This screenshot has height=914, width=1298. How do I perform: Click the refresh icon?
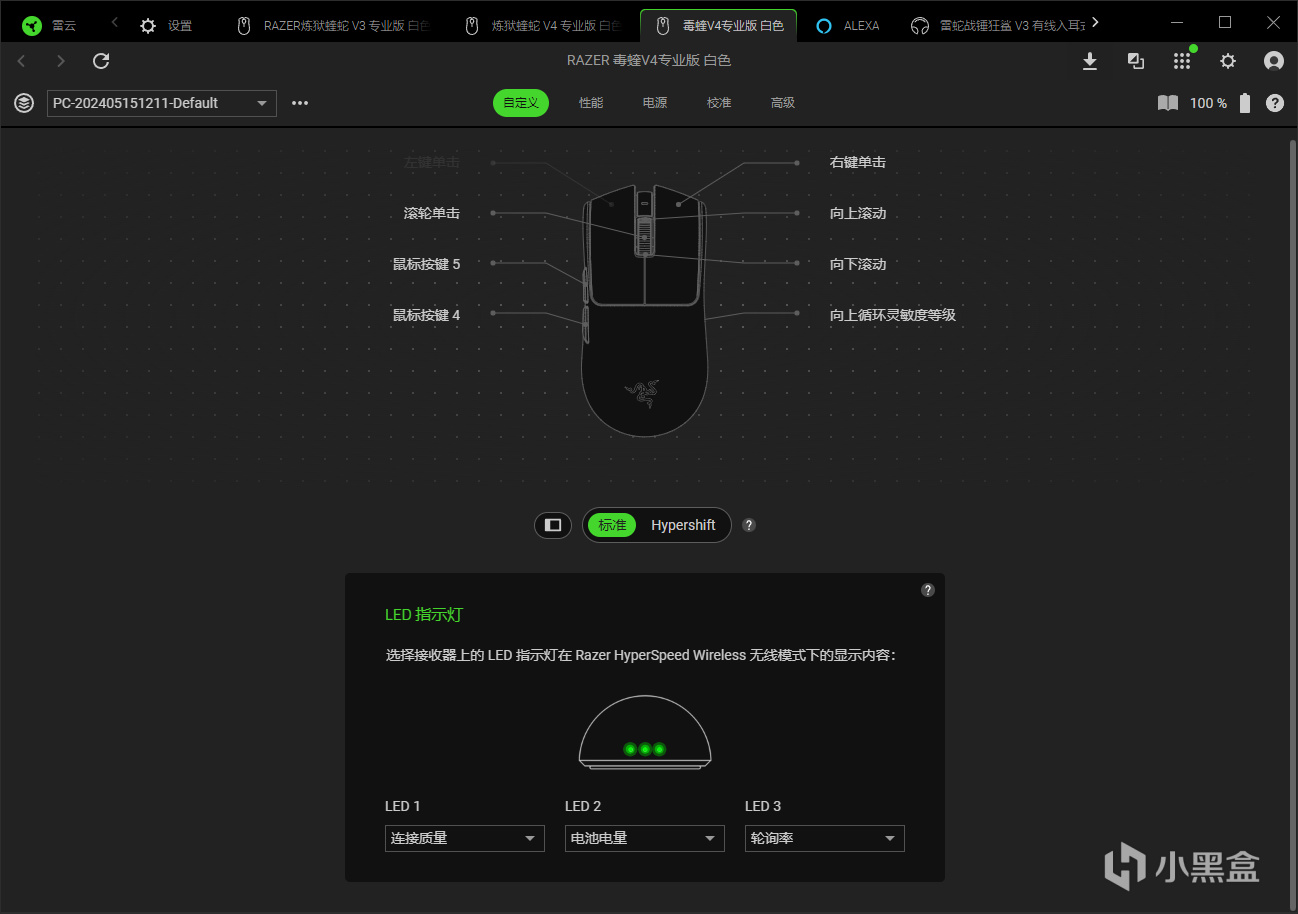click(x=101, y=62)
